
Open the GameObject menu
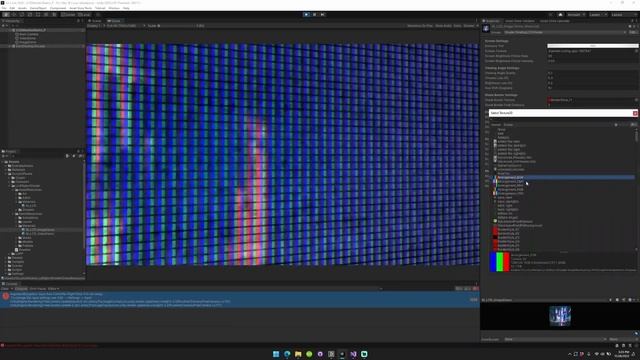point(38,8)
